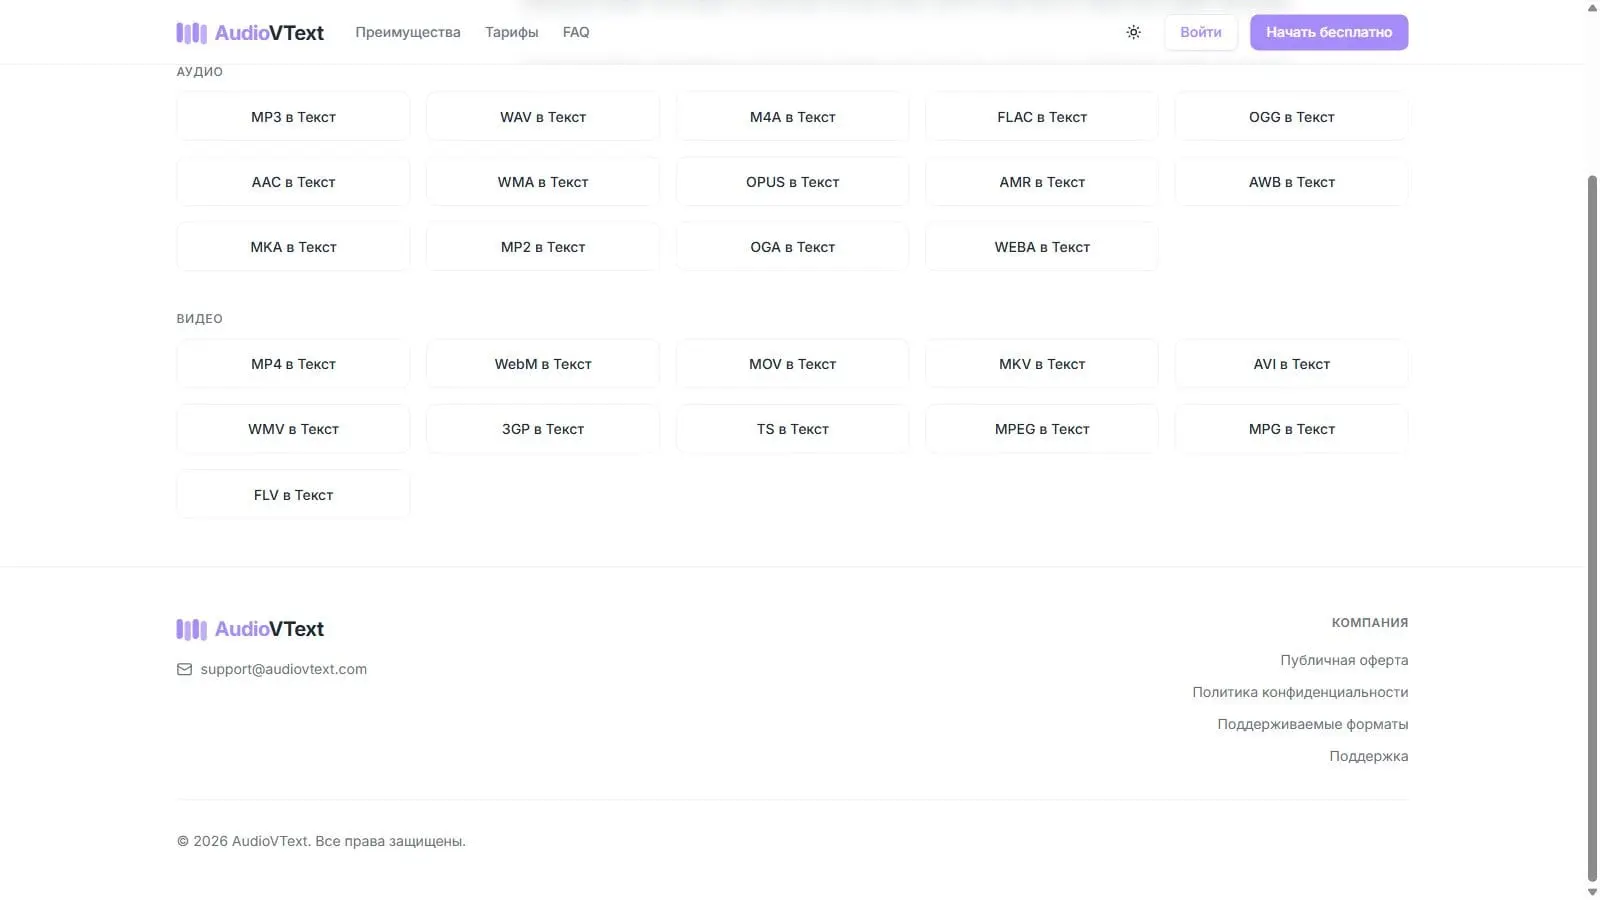Open the Поддерживаемые форматы link
Screen dimensions: 1600x900
pos(1312,724)
